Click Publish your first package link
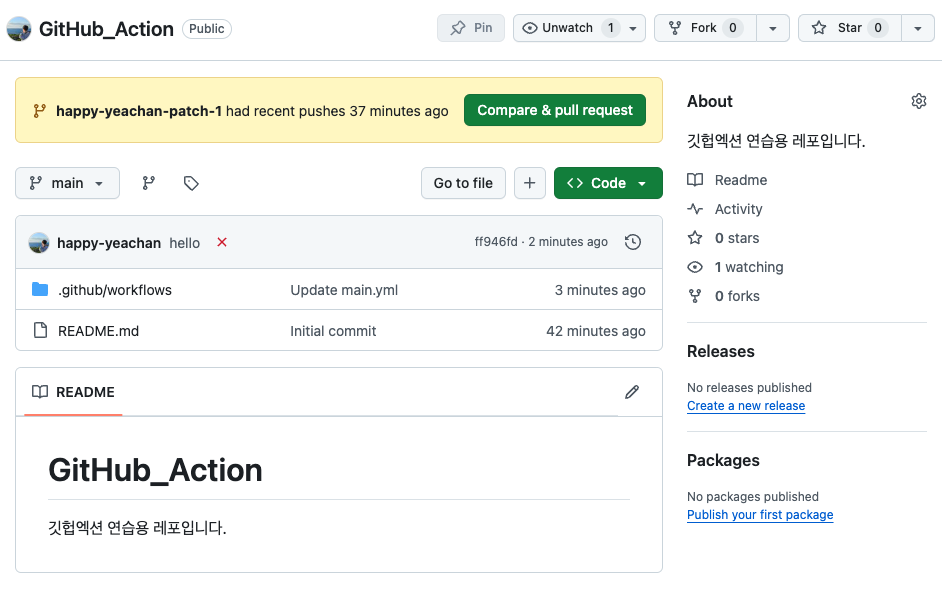Image resolution: width=942 pixels, height=604 pixels. pyautogui.click(x=760, y=514)
